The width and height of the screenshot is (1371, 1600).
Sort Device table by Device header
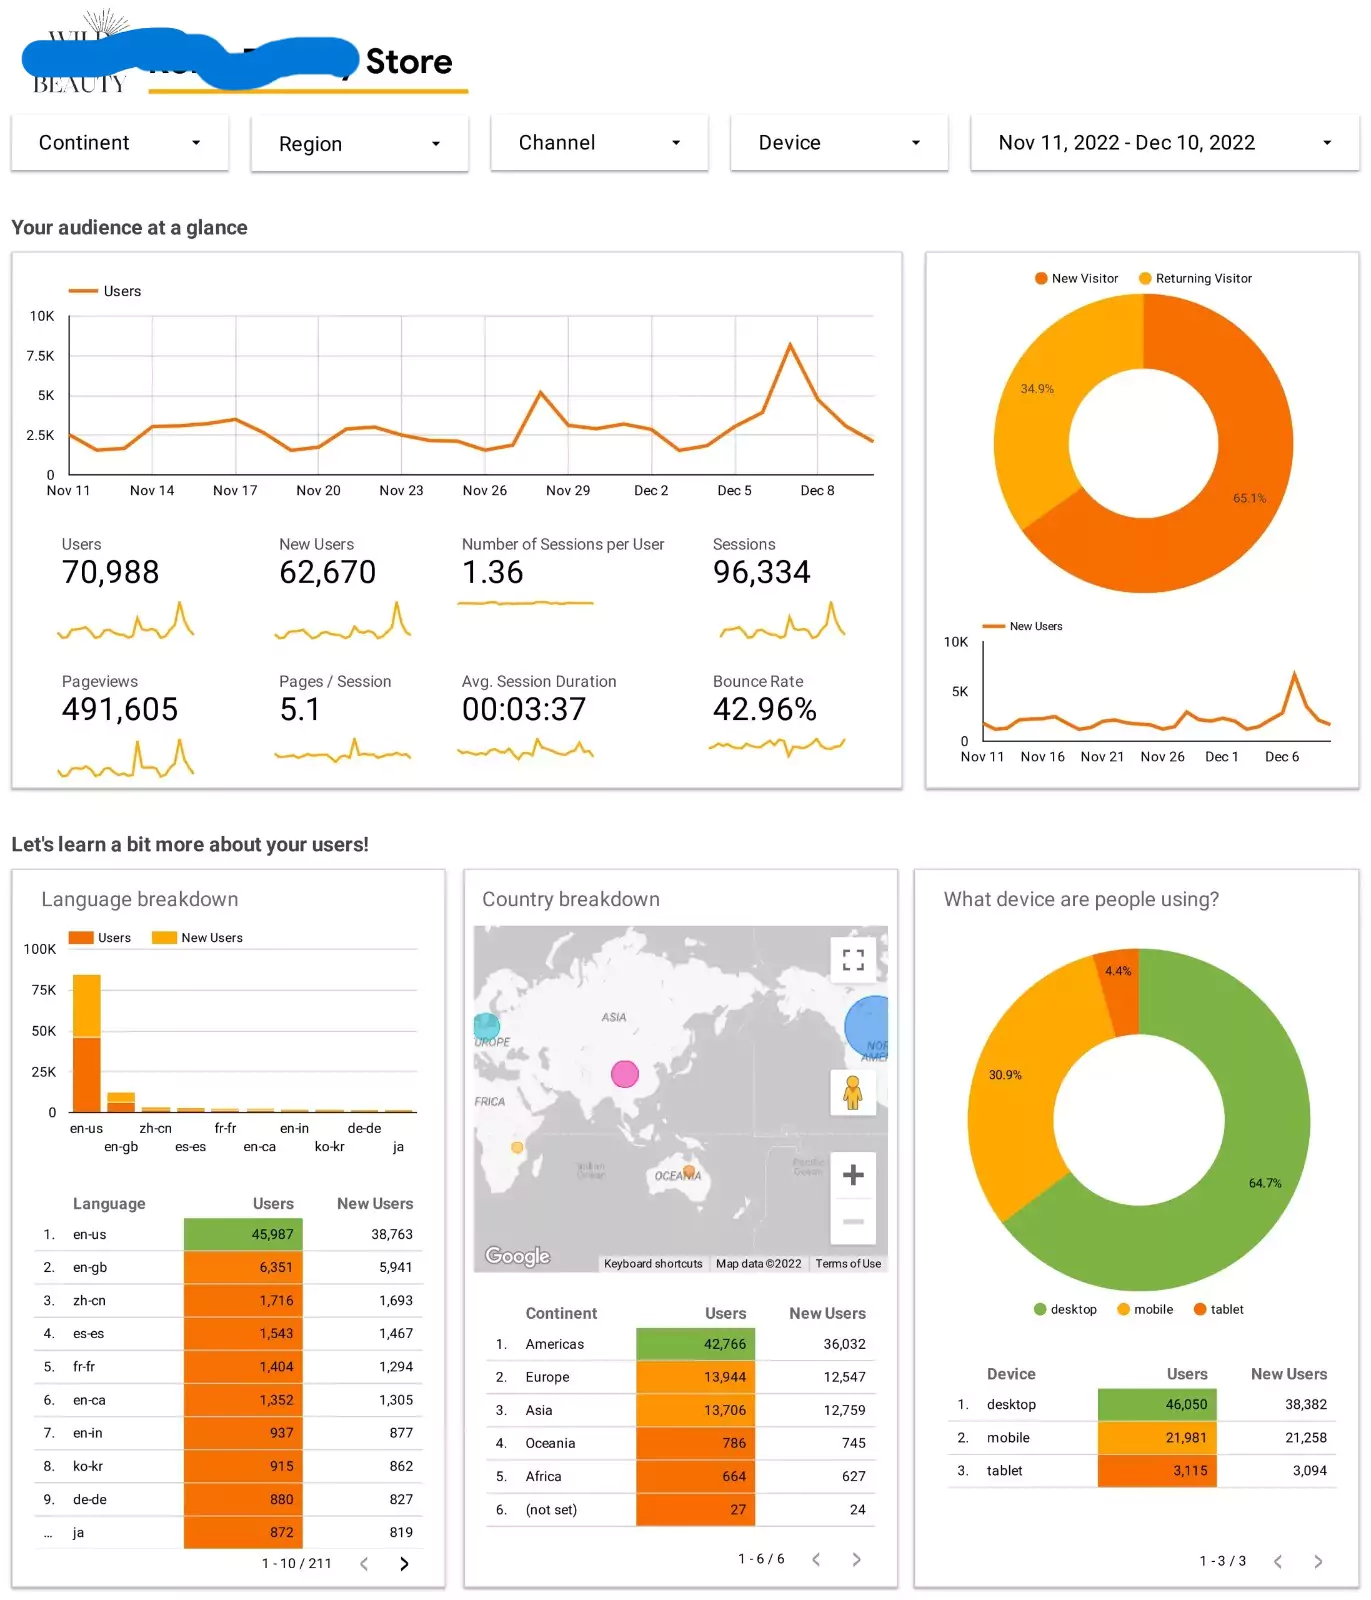click(1011, 1375)
